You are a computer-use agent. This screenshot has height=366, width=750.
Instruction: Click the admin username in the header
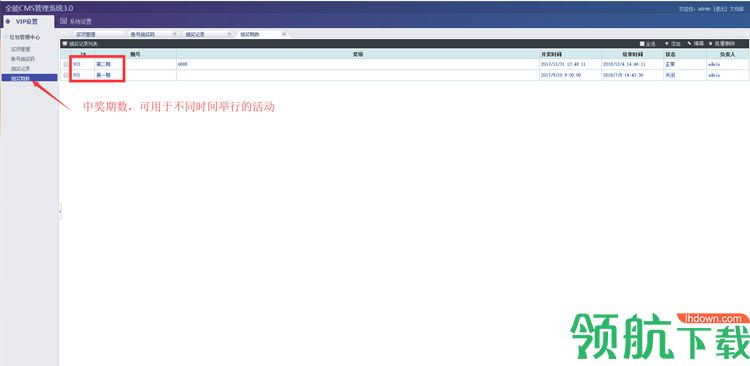pos(704,9)
